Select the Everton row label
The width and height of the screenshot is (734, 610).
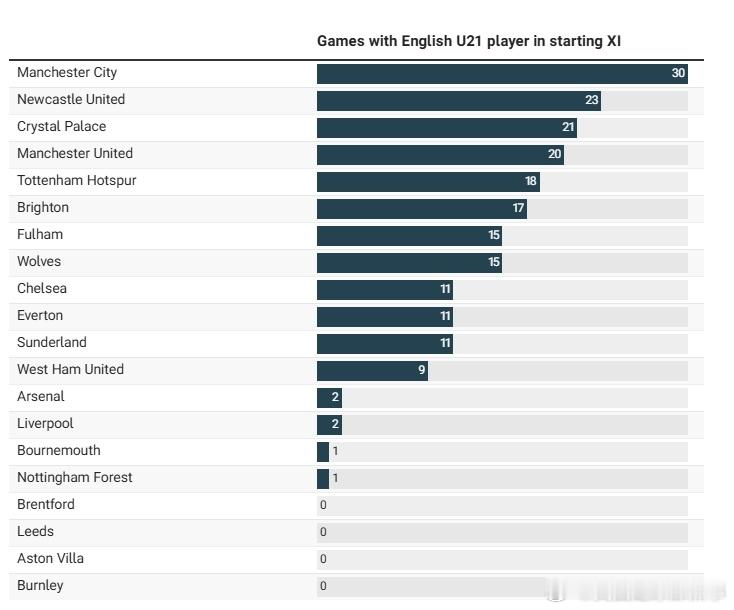click(40, 315)
